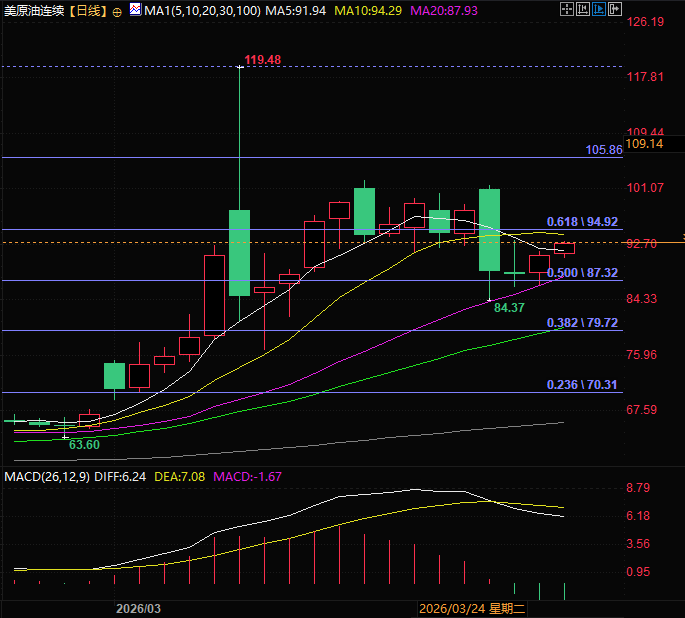Image resolution: width=685 pixels, height=618 pixels.
Task: Click the panel expand-right arrow icon
Action: (615, 9)
